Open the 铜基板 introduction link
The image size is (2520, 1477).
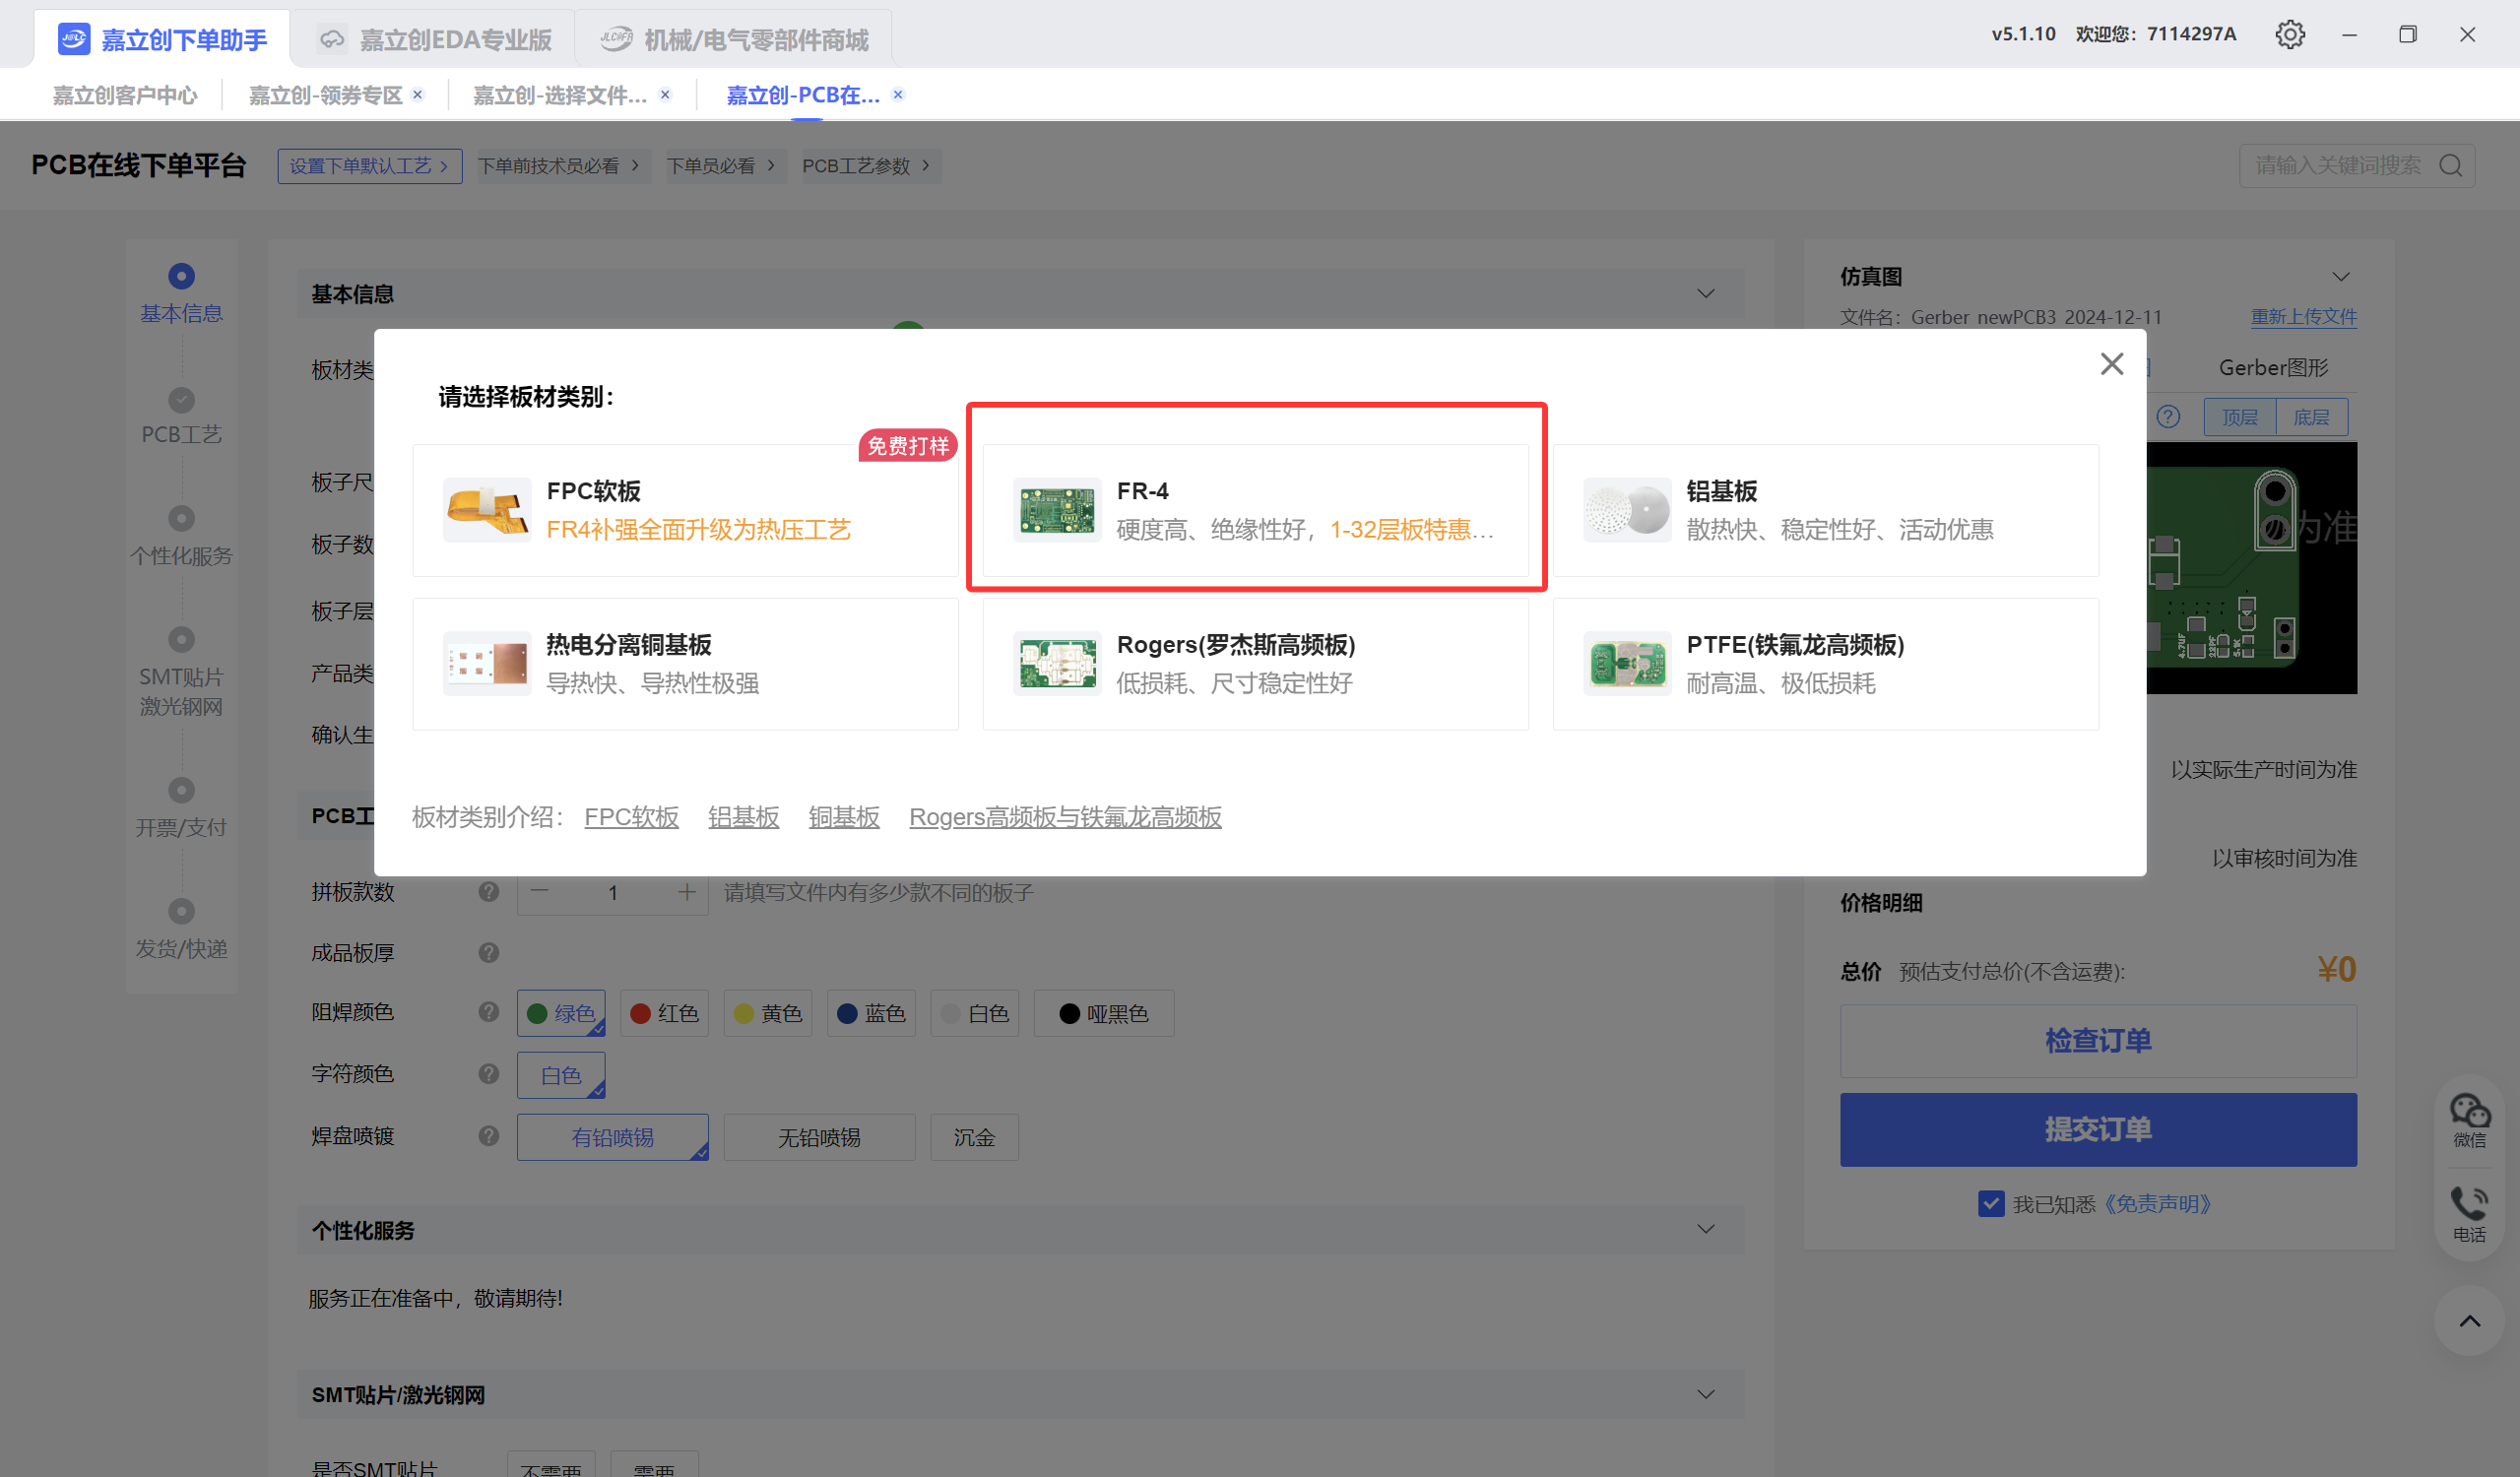[844, 817]
